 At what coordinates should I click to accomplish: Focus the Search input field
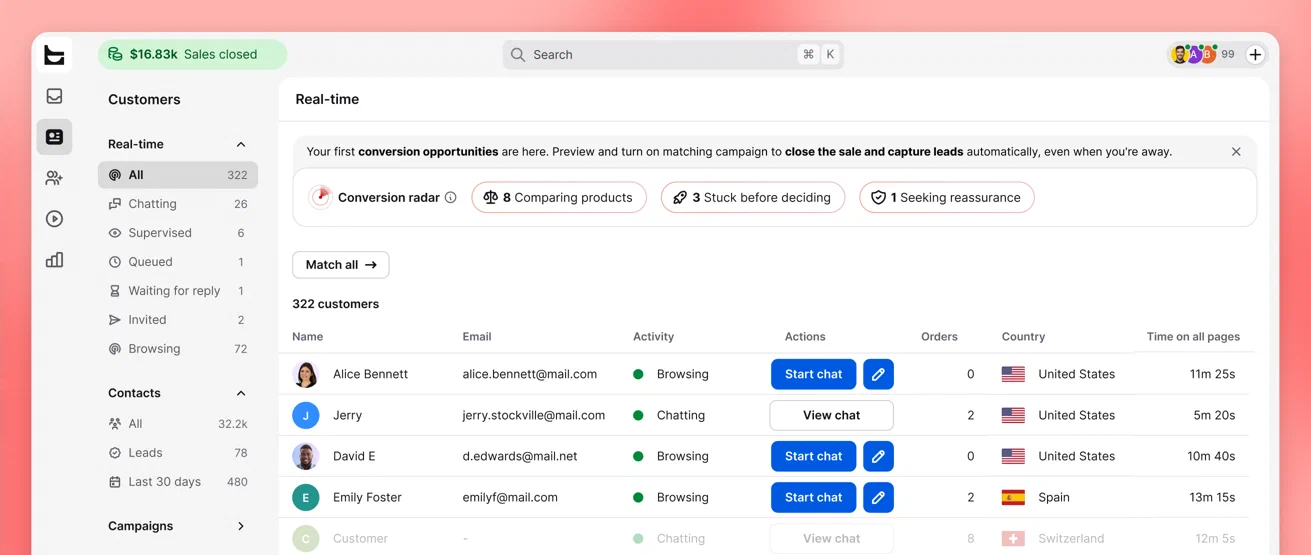[673, 55]
